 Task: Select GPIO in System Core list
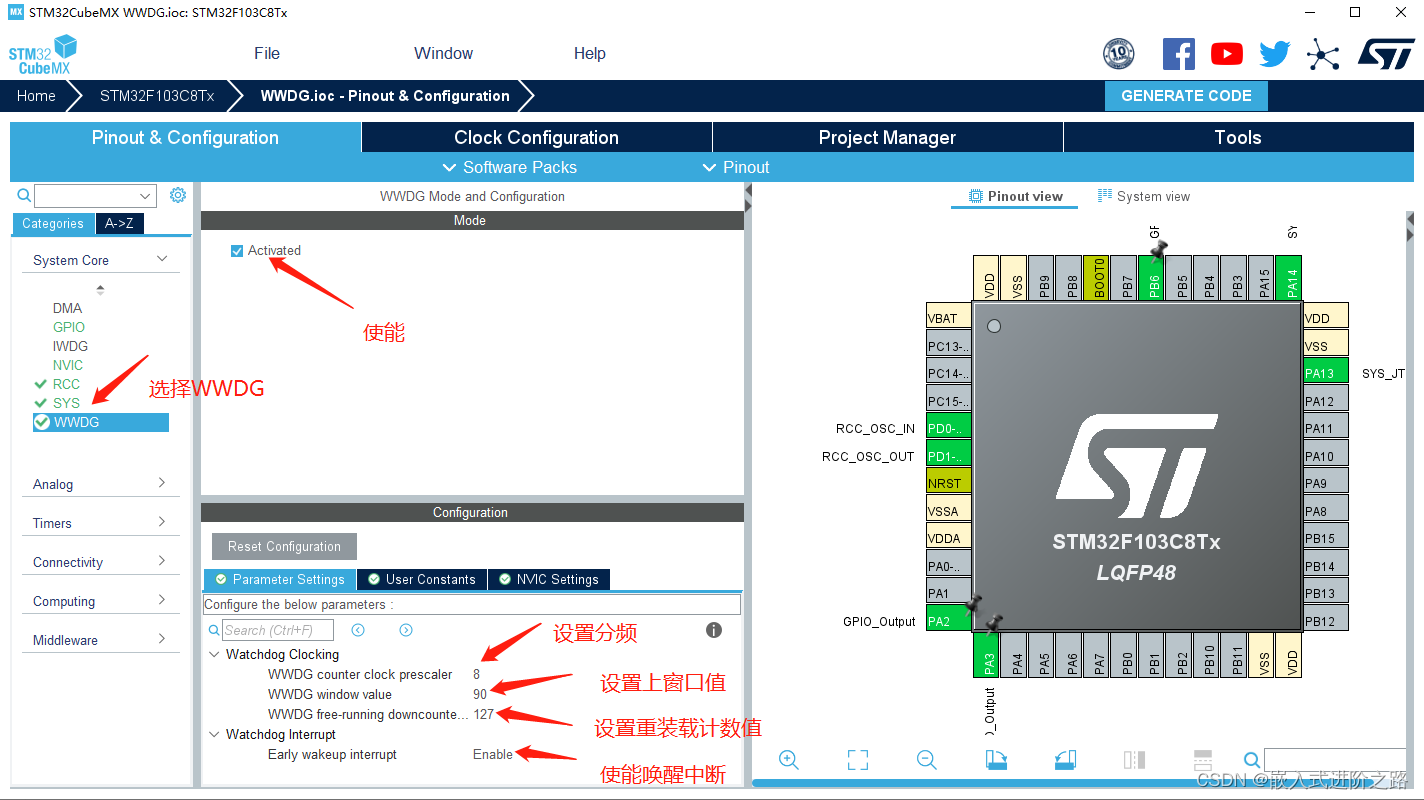point(69,327)
